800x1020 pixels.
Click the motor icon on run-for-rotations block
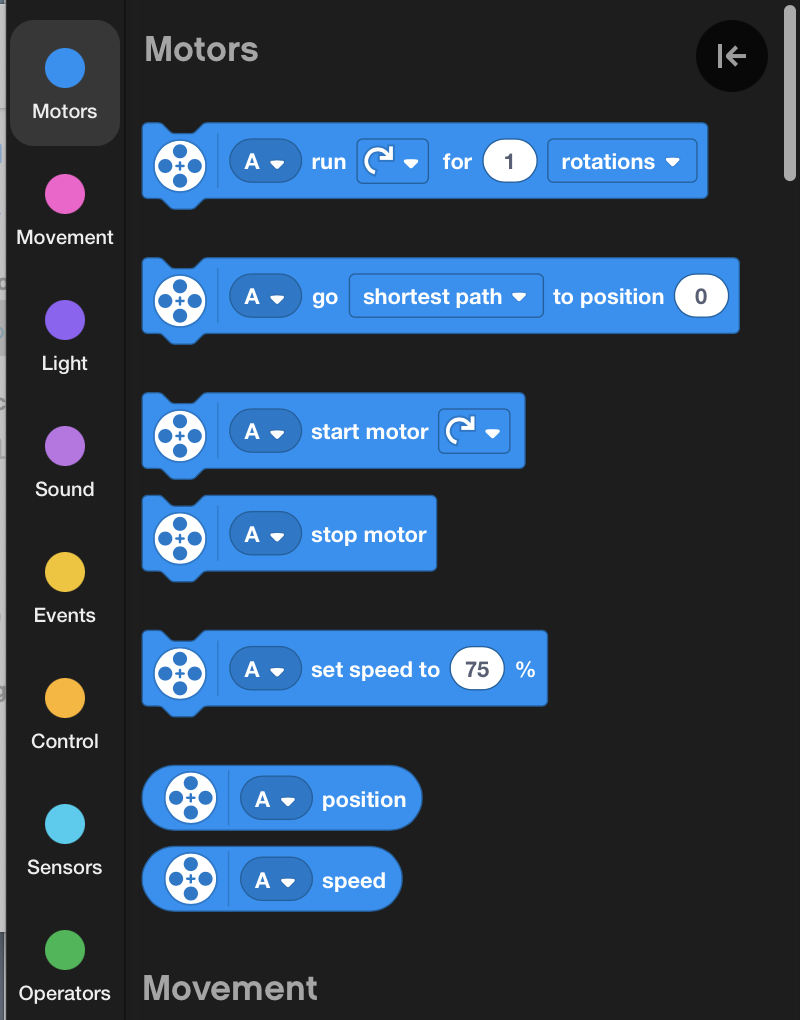pos(180,162)
